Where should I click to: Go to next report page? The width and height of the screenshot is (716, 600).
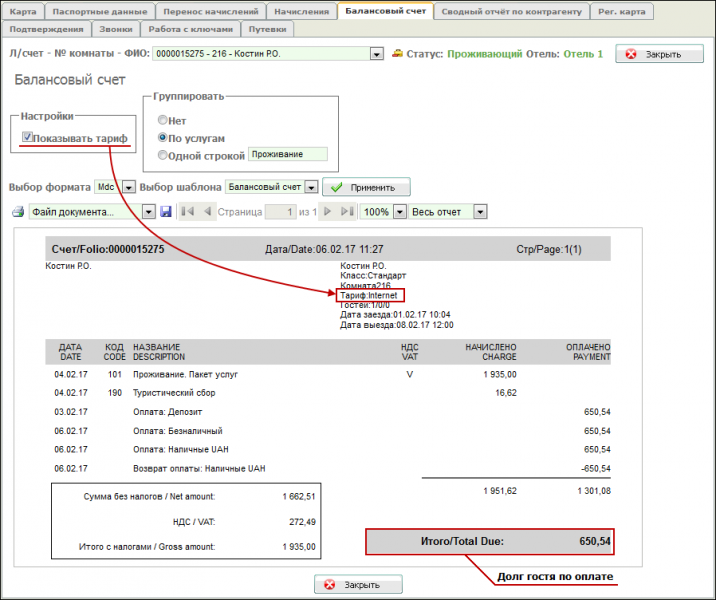click(327, 212)
